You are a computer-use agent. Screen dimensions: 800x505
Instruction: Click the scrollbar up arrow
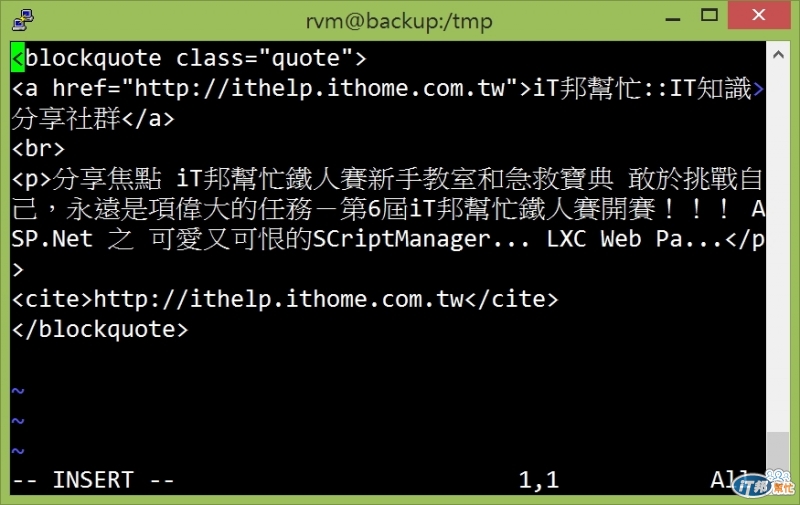point(778,55)
